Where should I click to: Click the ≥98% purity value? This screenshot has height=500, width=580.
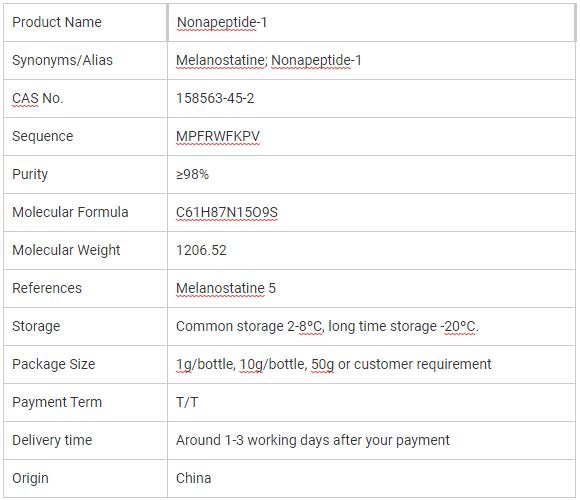click(192, 174)
